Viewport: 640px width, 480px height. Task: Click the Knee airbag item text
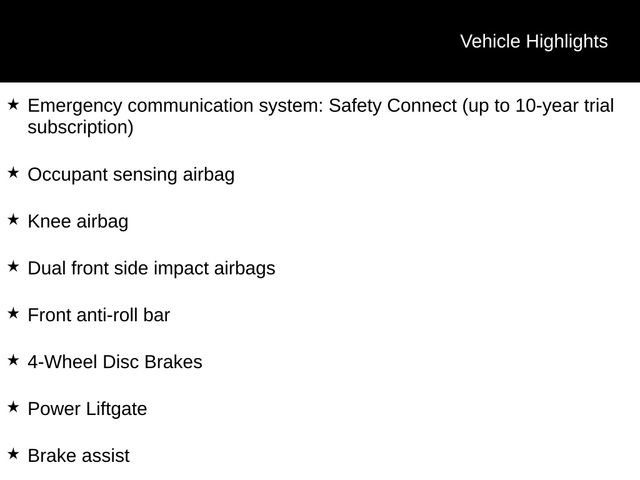click(78, 221)
